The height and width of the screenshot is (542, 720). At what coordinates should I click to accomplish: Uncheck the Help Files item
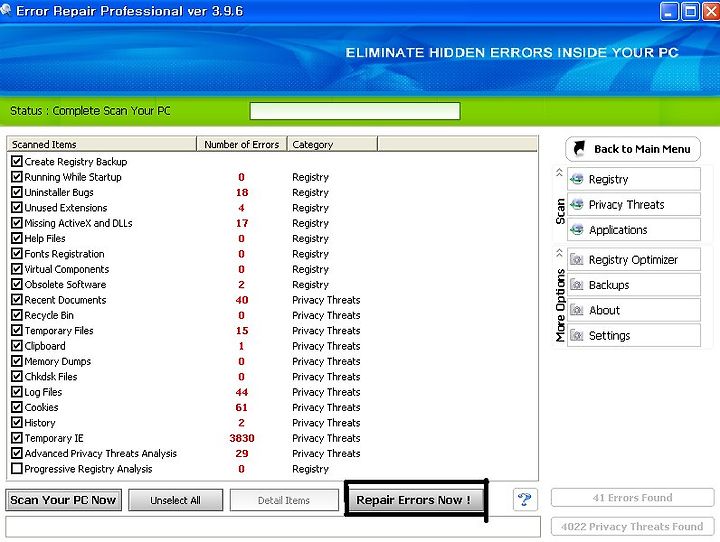click(17, 238)
